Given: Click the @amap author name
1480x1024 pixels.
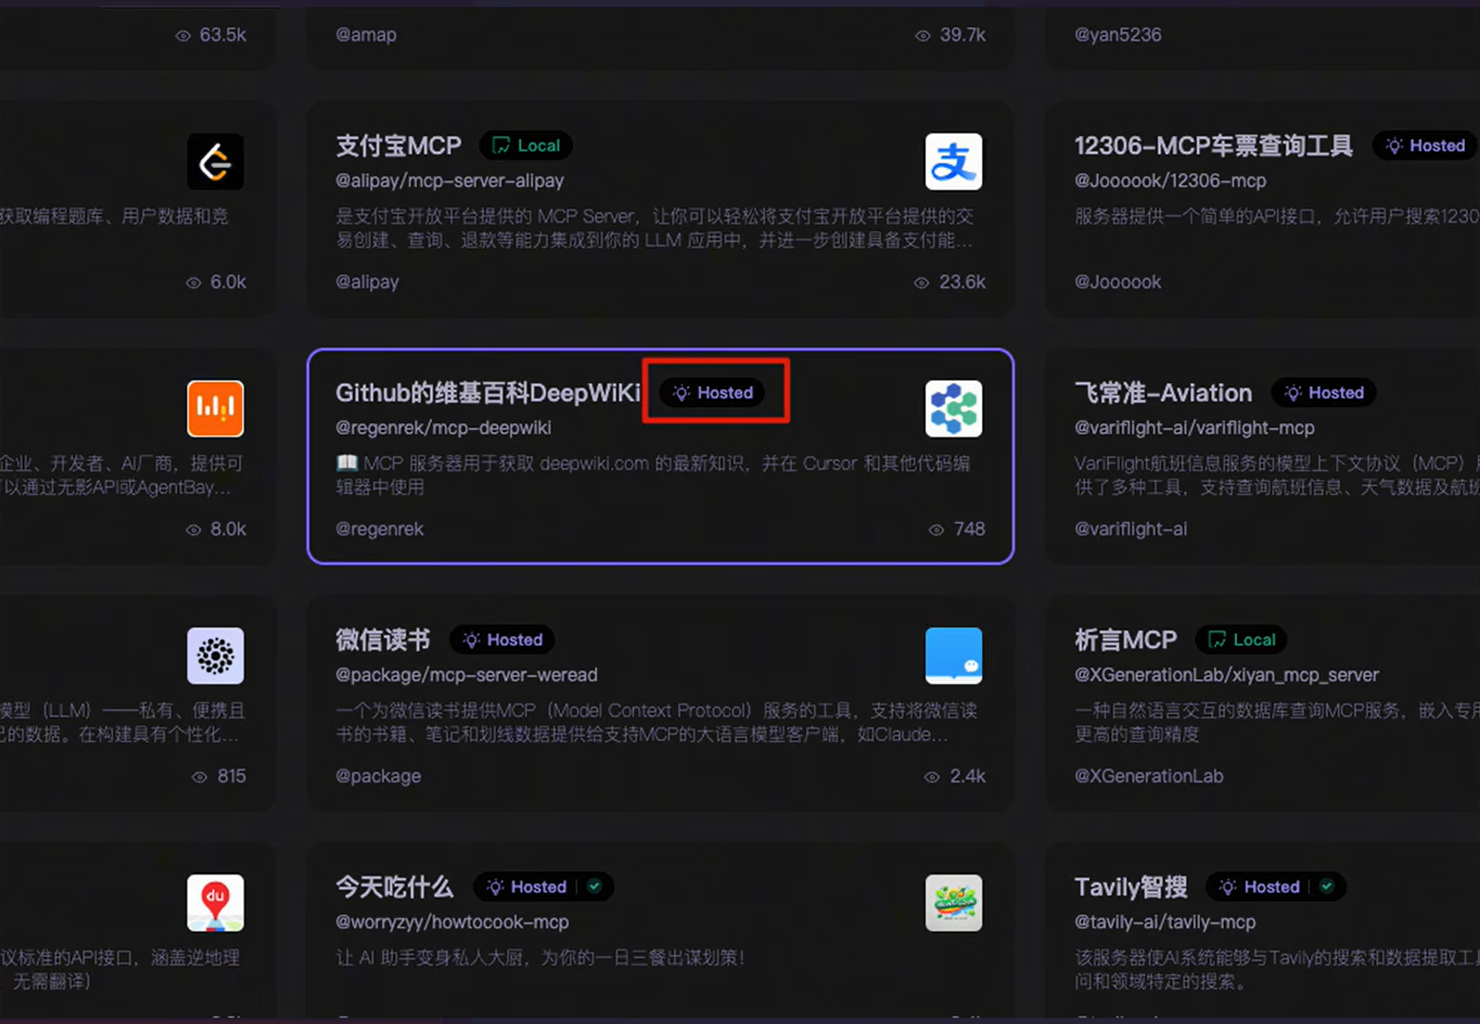Looking at the screenshot, I should (366, 35).
